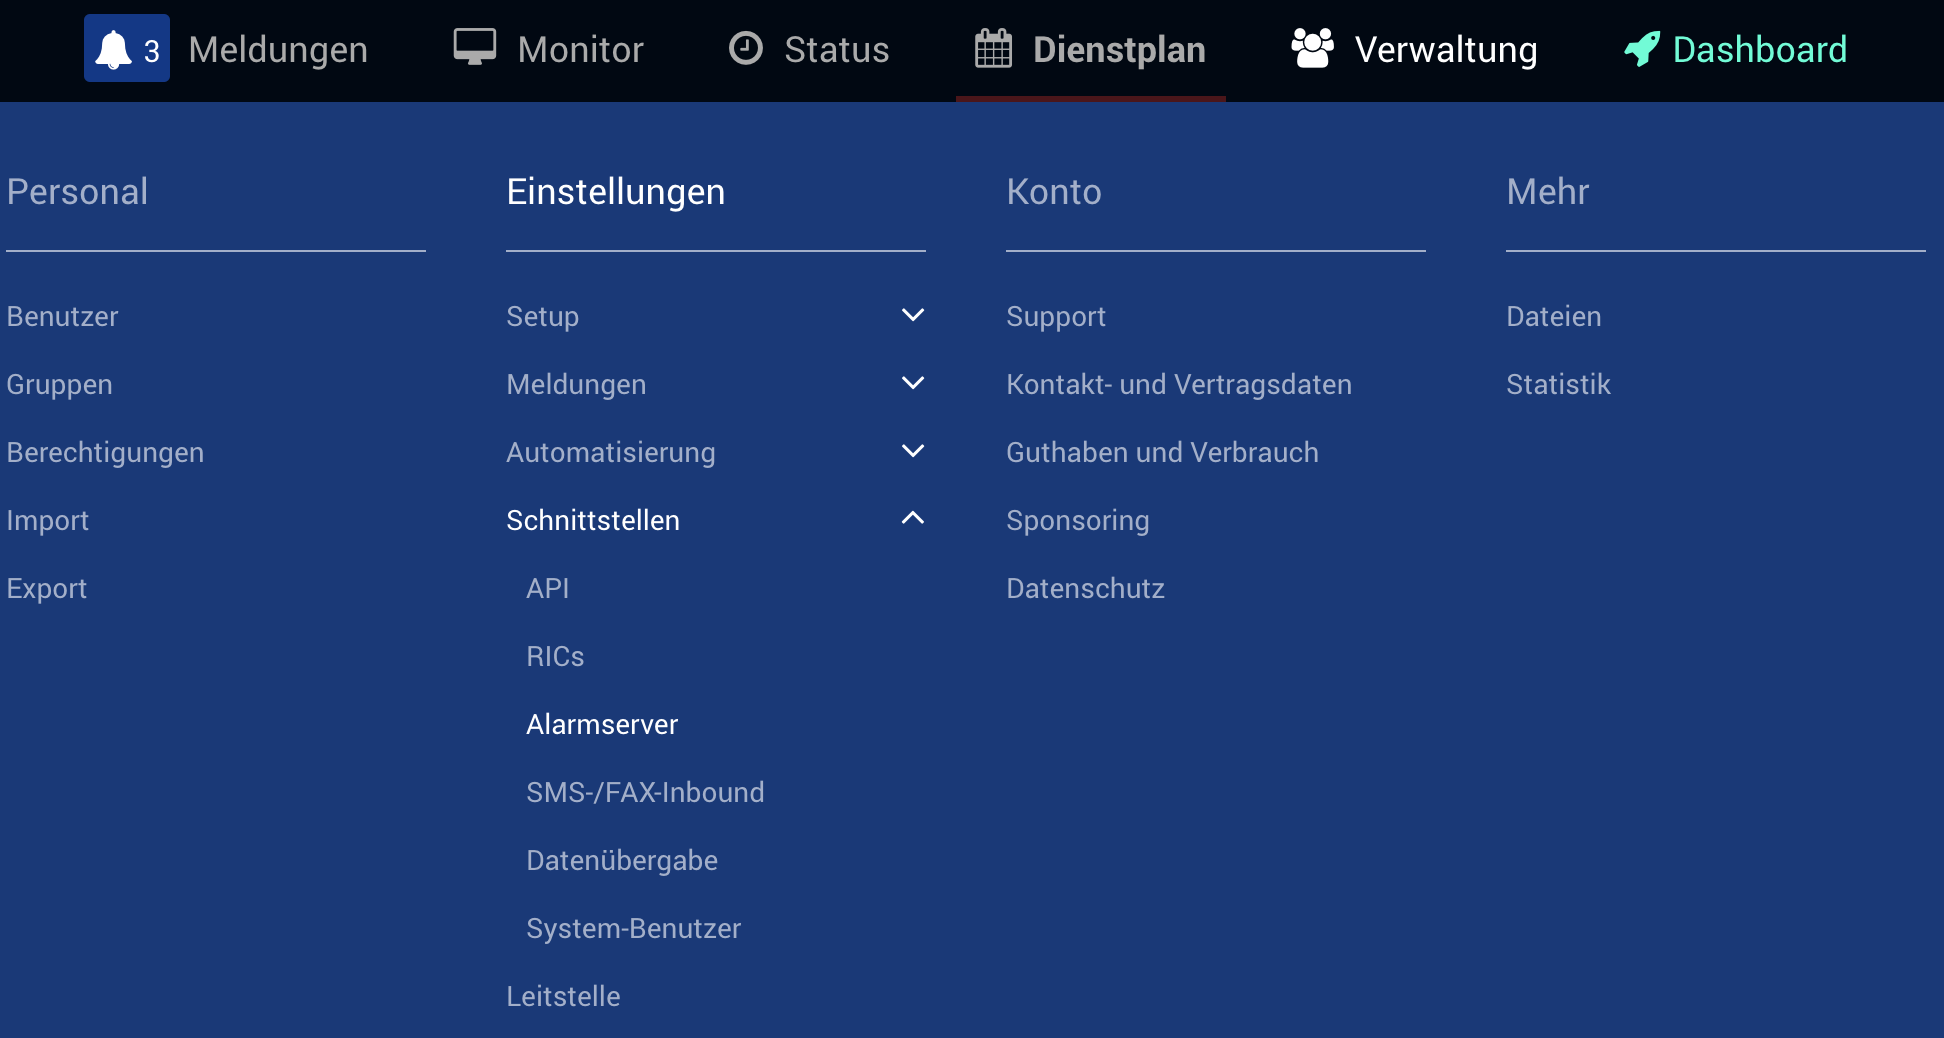Select the API menu entry
Viewport: 1944px width, 1038px height.
(548, 588)
